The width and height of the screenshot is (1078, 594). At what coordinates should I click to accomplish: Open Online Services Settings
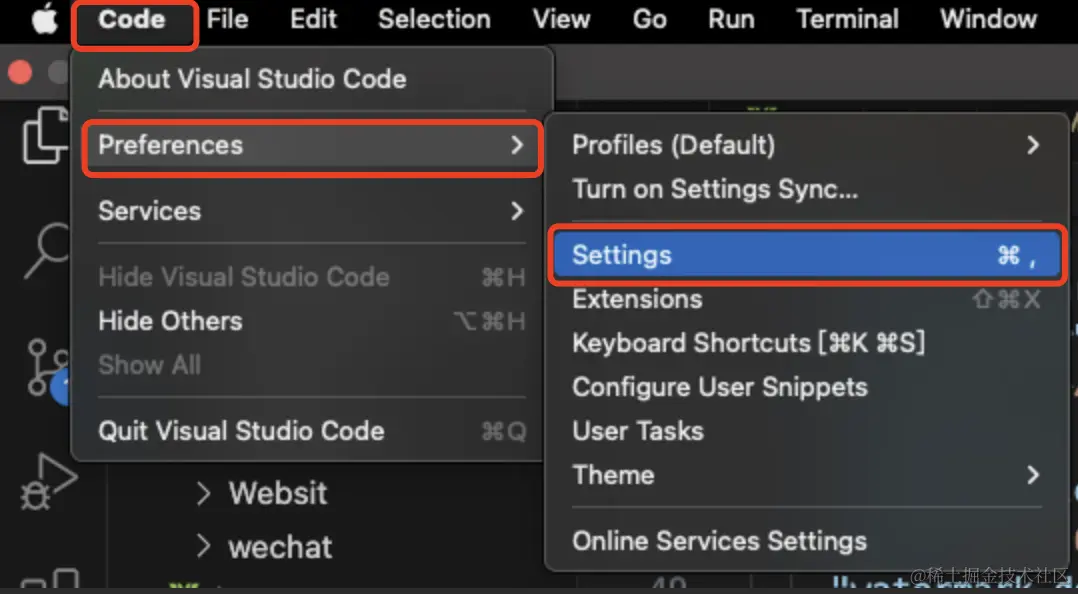point(807,541)
